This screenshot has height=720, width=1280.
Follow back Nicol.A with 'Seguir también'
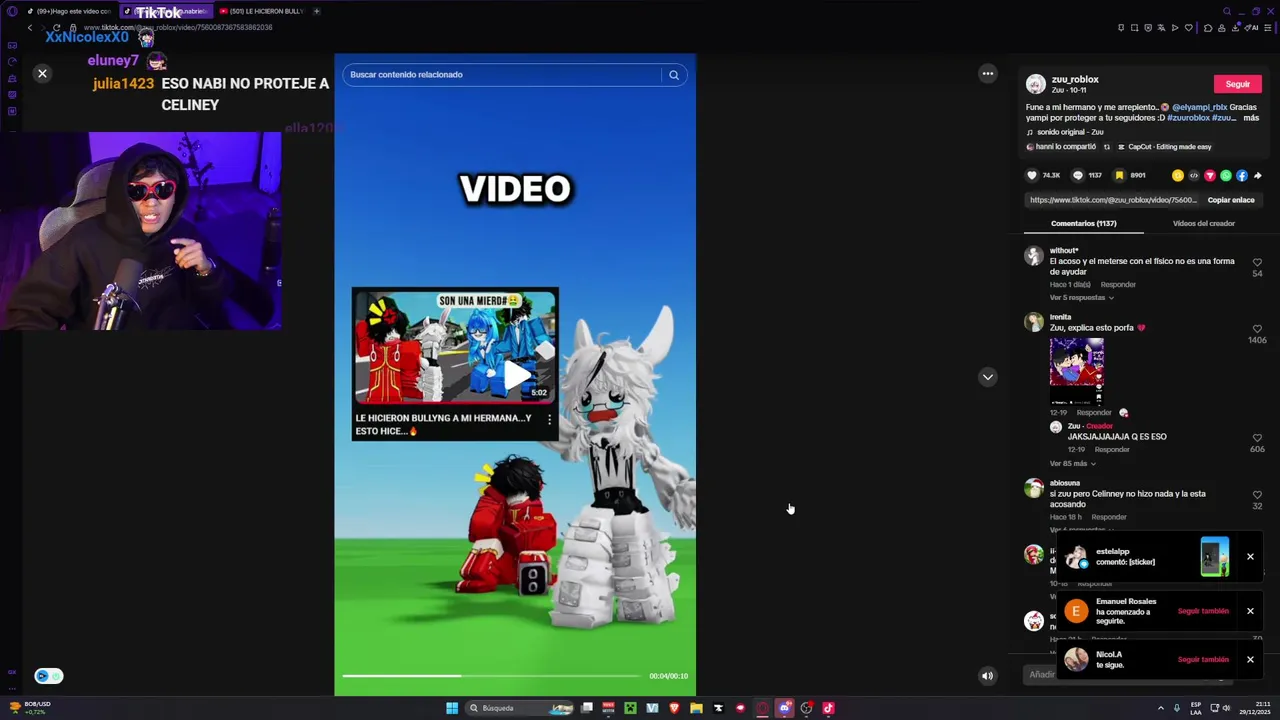click(x=1203, y=660)
